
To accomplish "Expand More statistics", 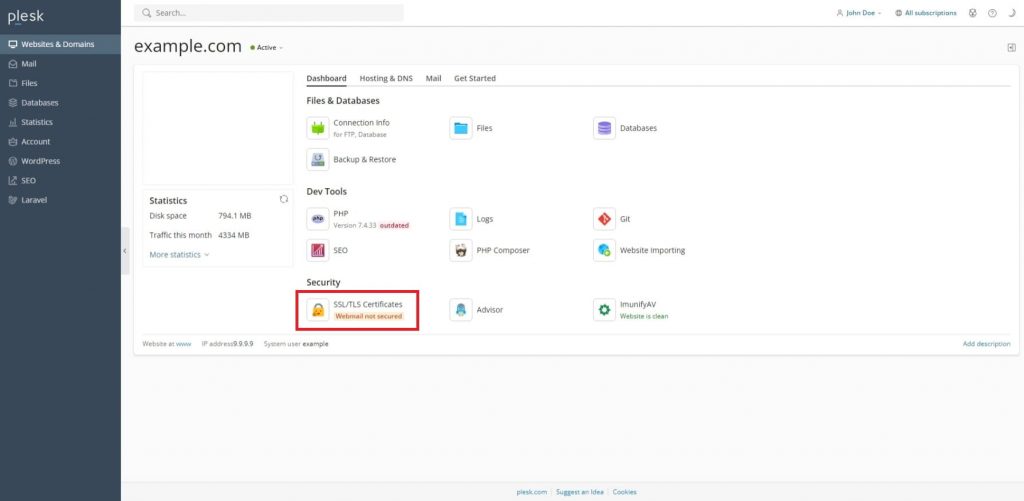I will [x=180, y=255].
